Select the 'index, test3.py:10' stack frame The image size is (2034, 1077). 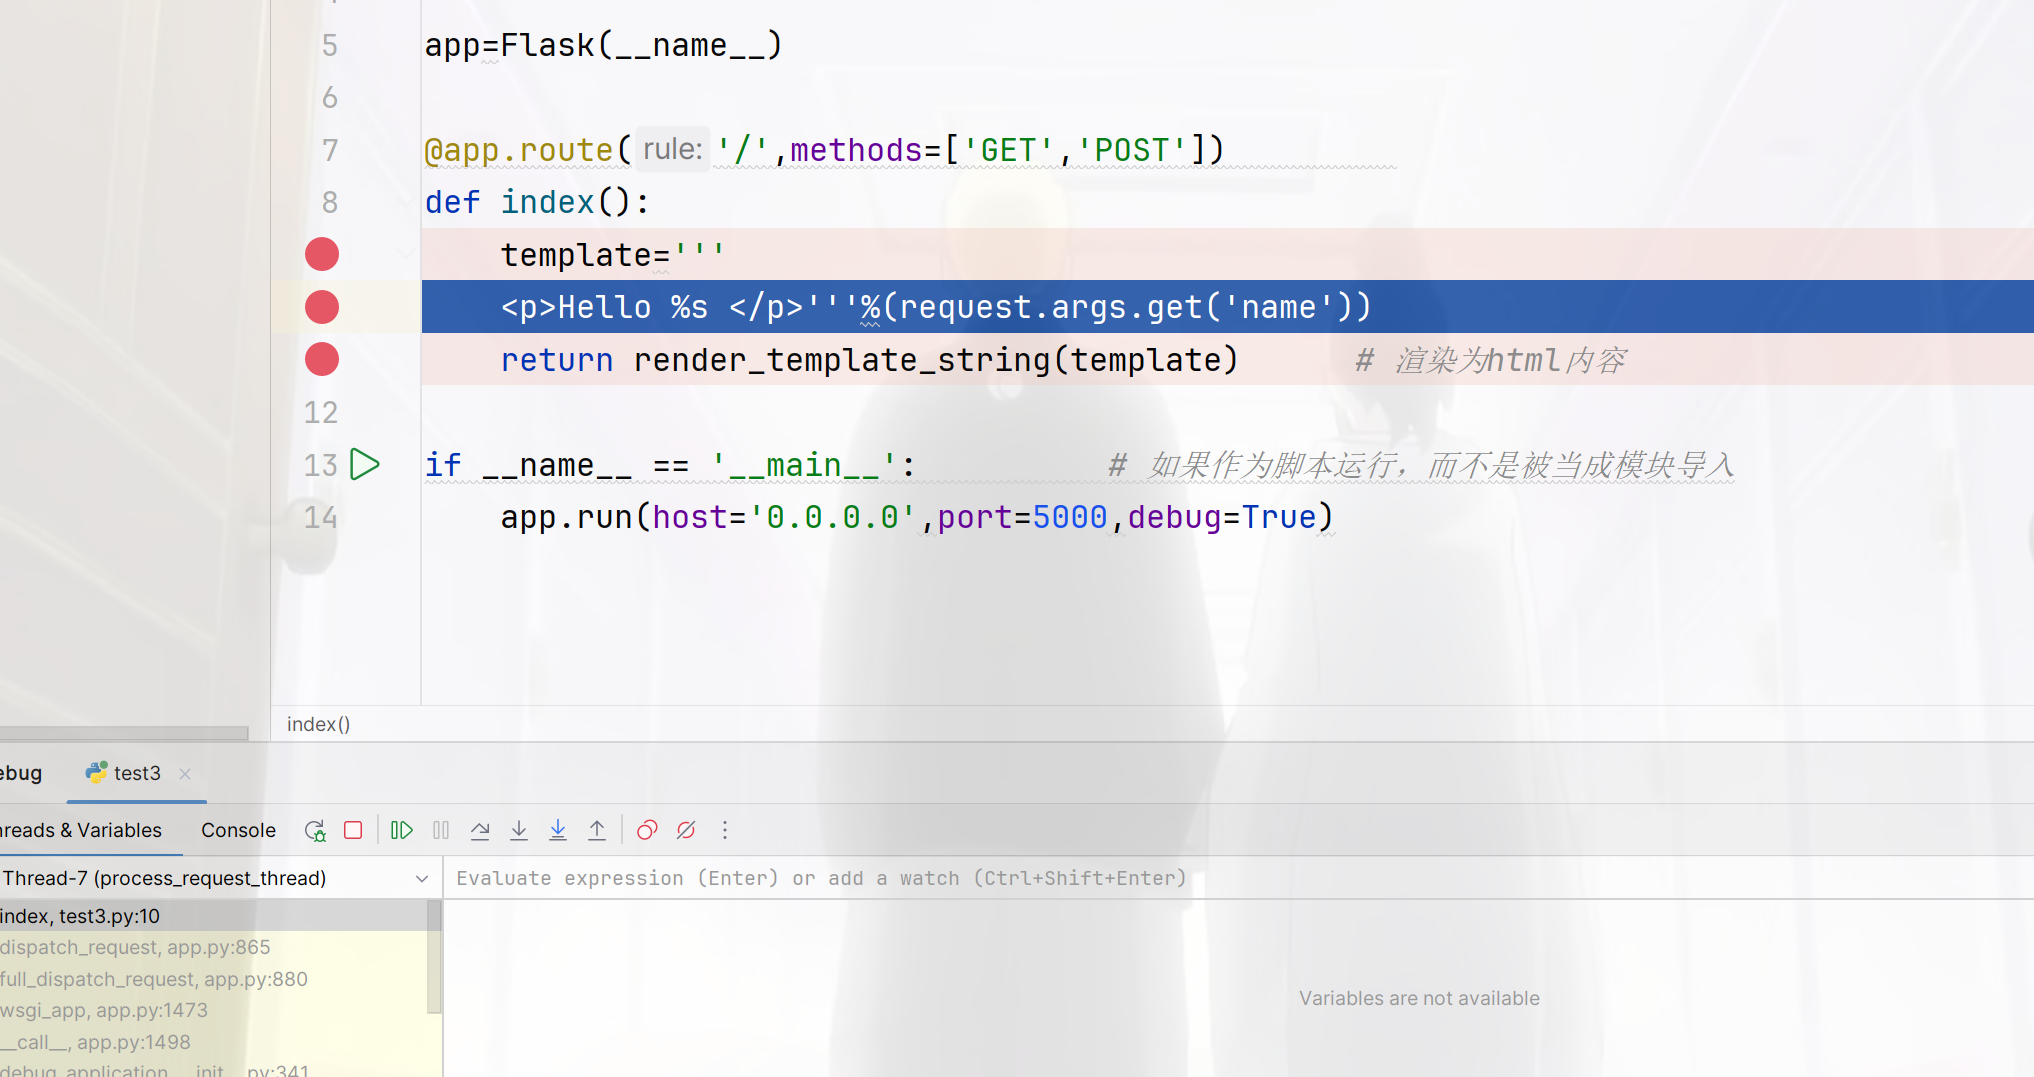pyautogui.click(x=213, y=916)
